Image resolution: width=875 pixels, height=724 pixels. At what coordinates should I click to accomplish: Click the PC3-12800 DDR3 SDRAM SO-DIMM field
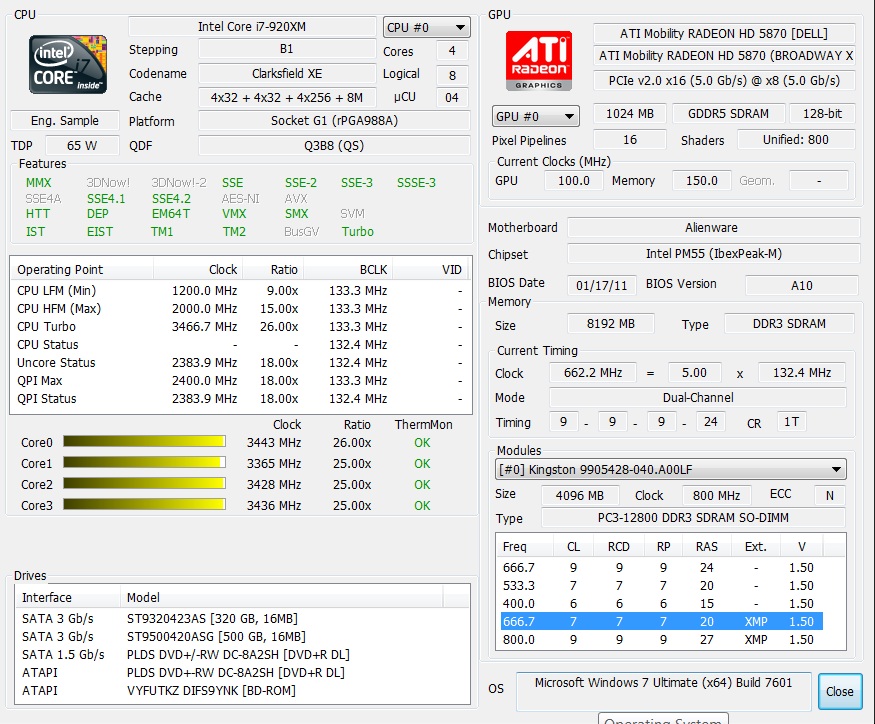pyautogui.click(x=693, y=517)
